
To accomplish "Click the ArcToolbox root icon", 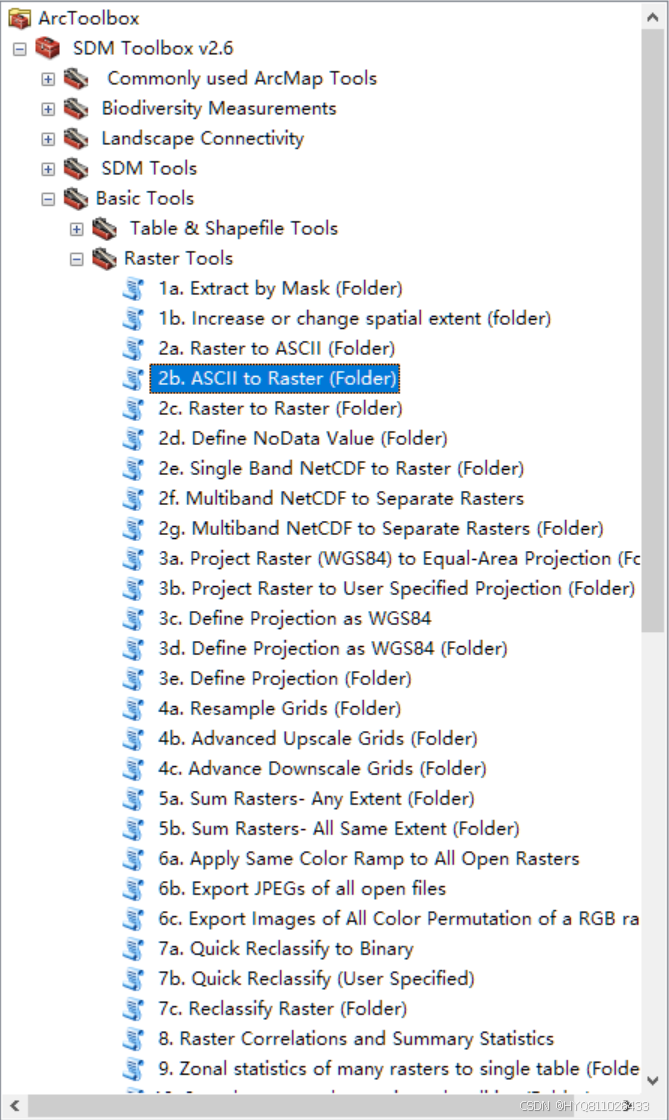I will (x=20, y=19).
